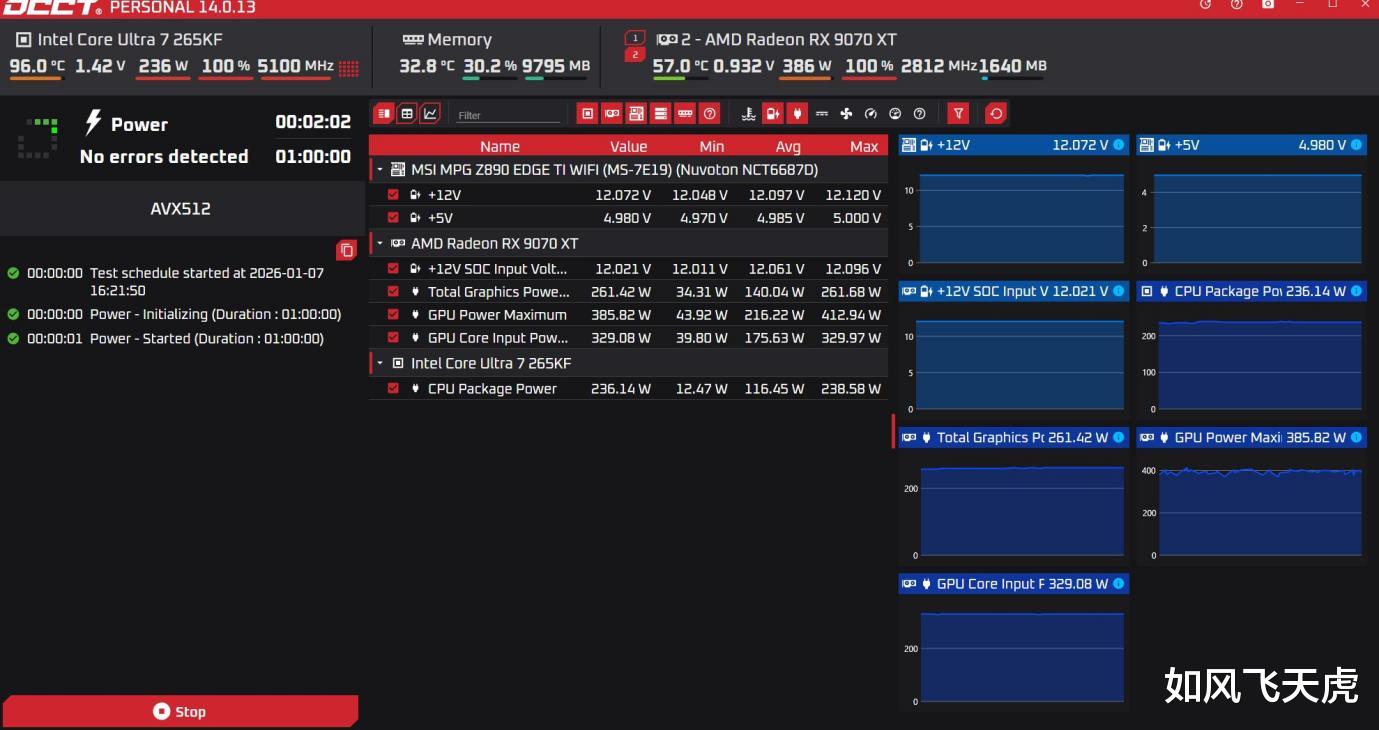
Task: Toggle the temperature sensor type filter
Action: coord(749,114)
